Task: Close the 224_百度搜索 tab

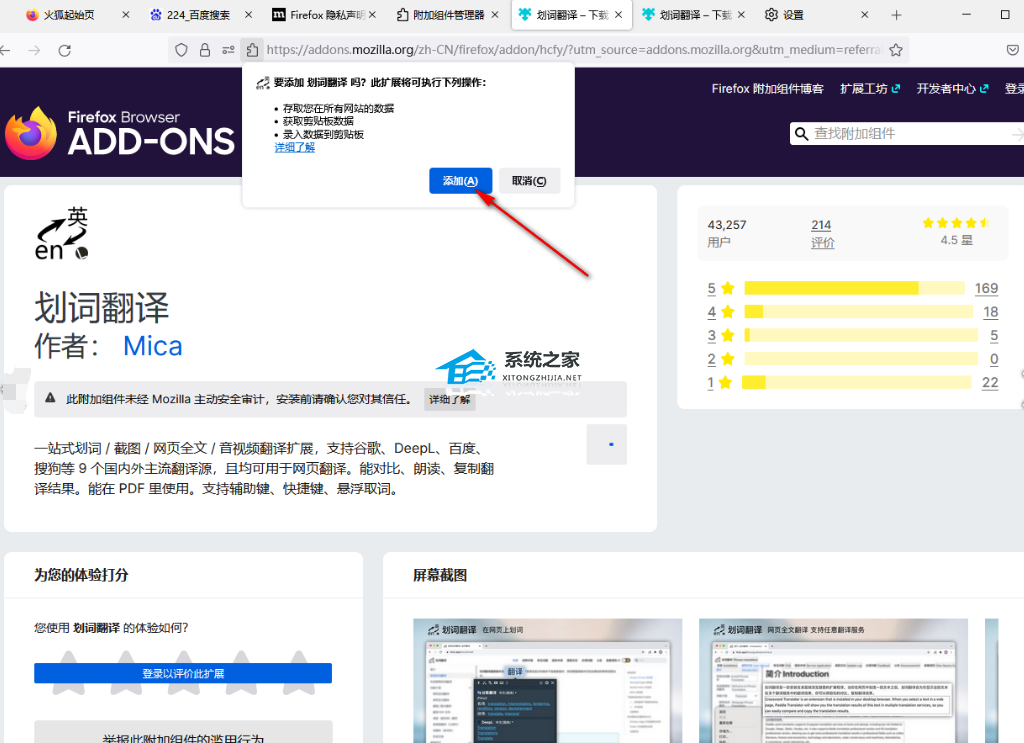Action: pyautogui.click(x=249, y=14)
